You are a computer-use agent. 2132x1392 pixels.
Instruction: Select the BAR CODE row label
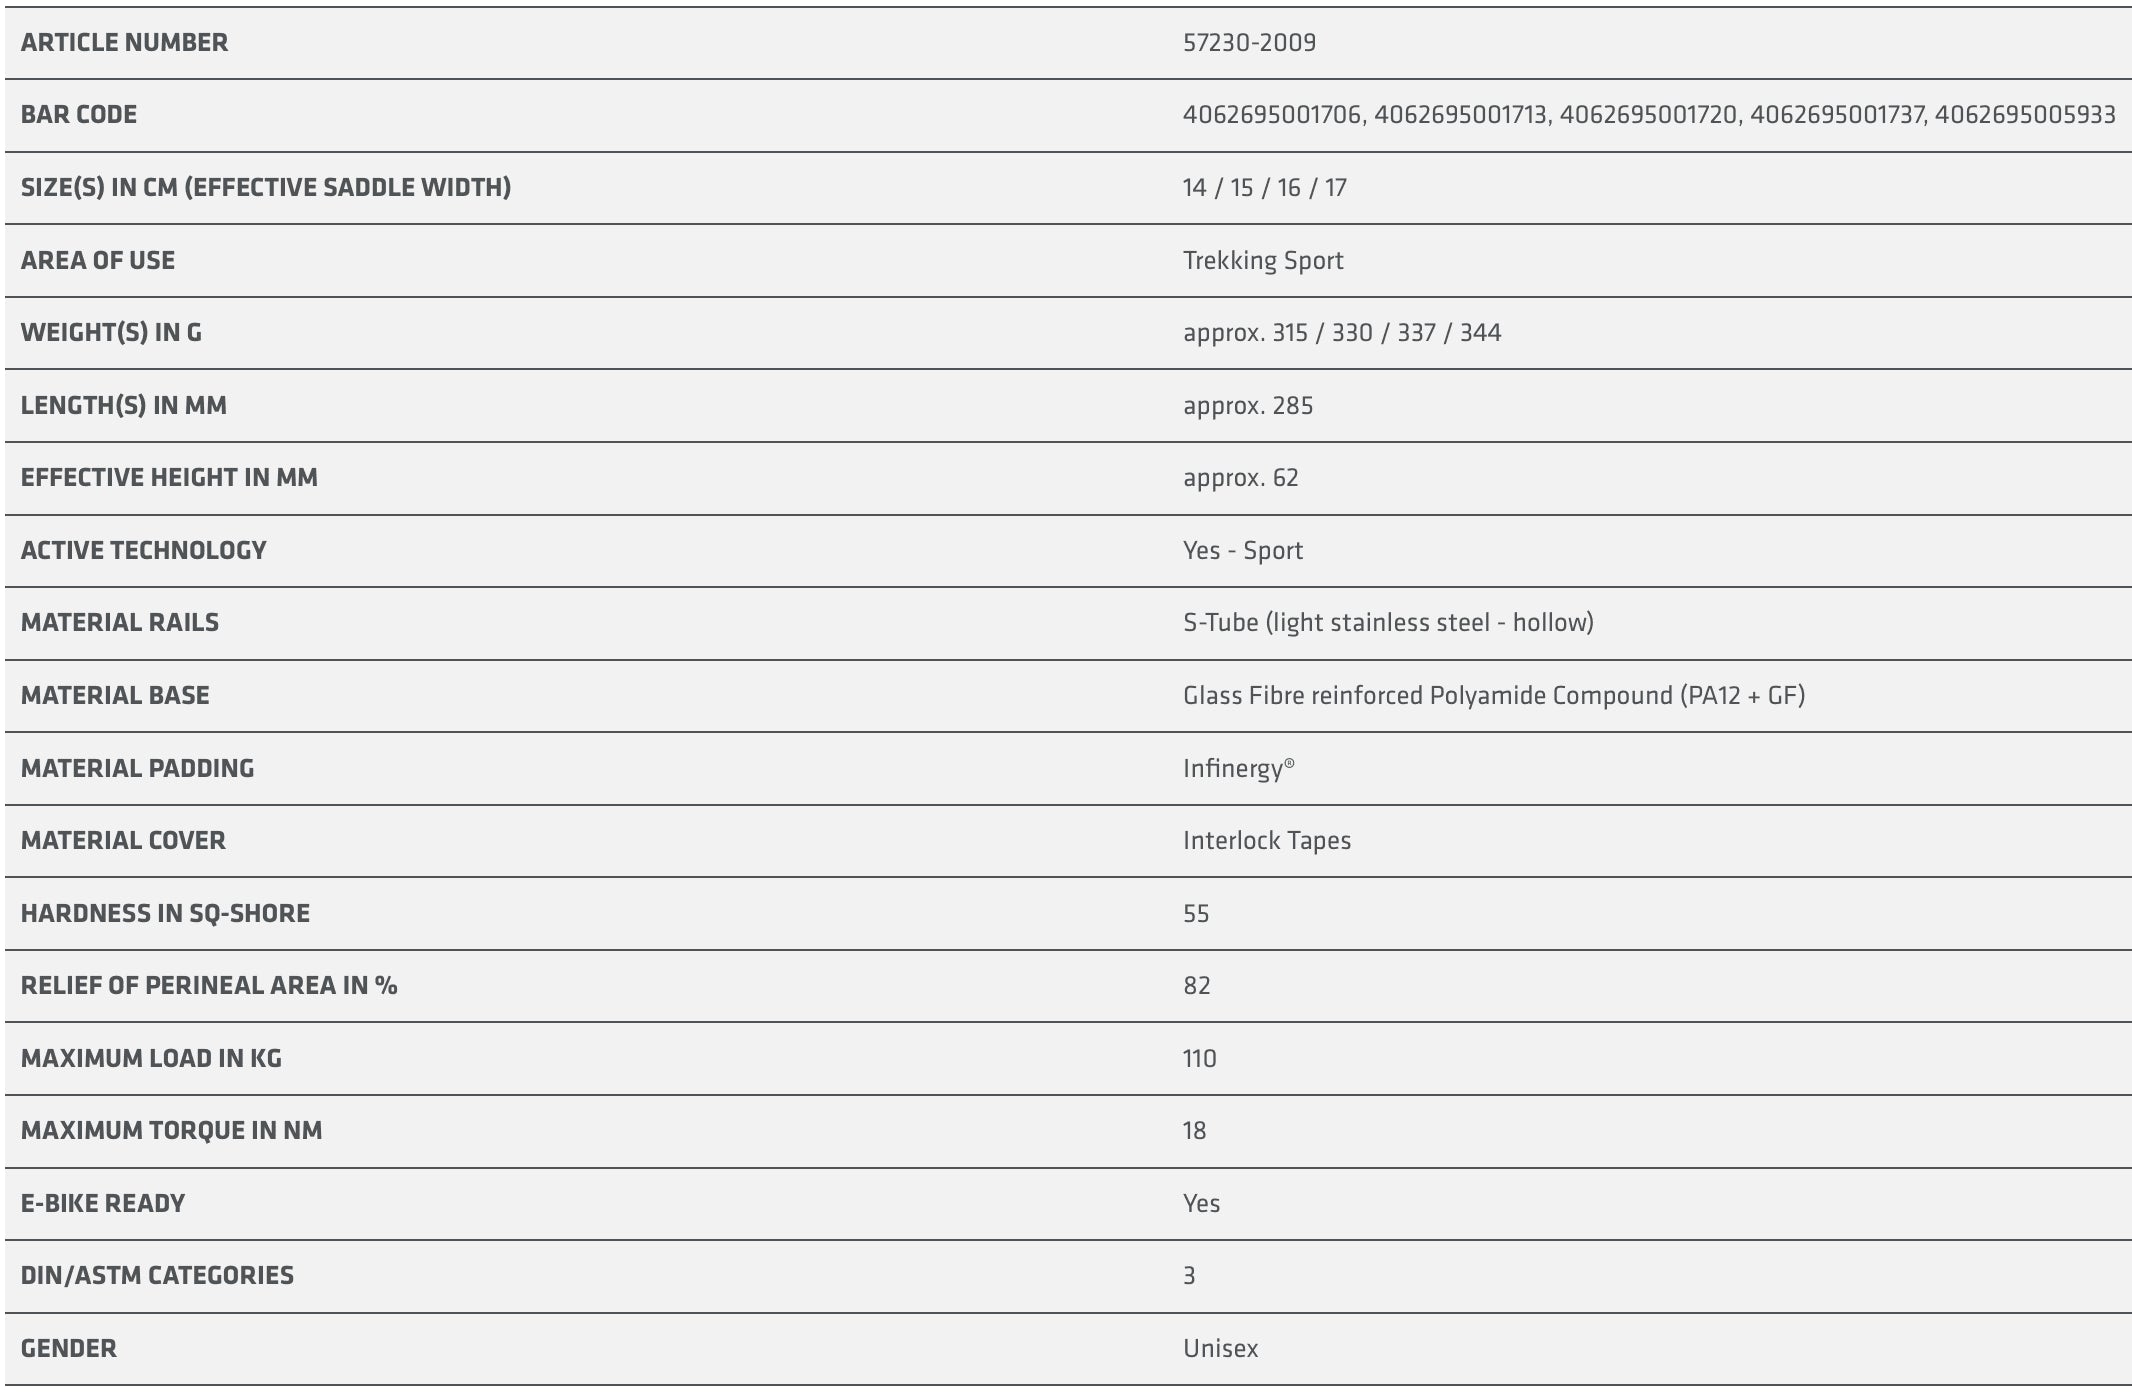79,115
